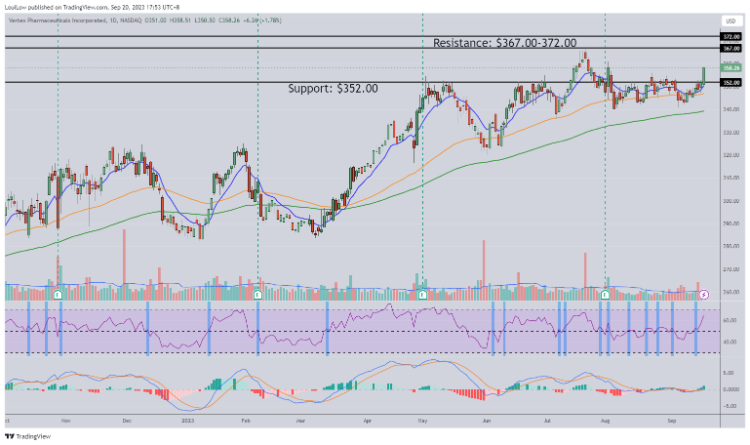Click the 60.00 RSI axis value
The width and height of the screenshot is (750, 445).
730,320
